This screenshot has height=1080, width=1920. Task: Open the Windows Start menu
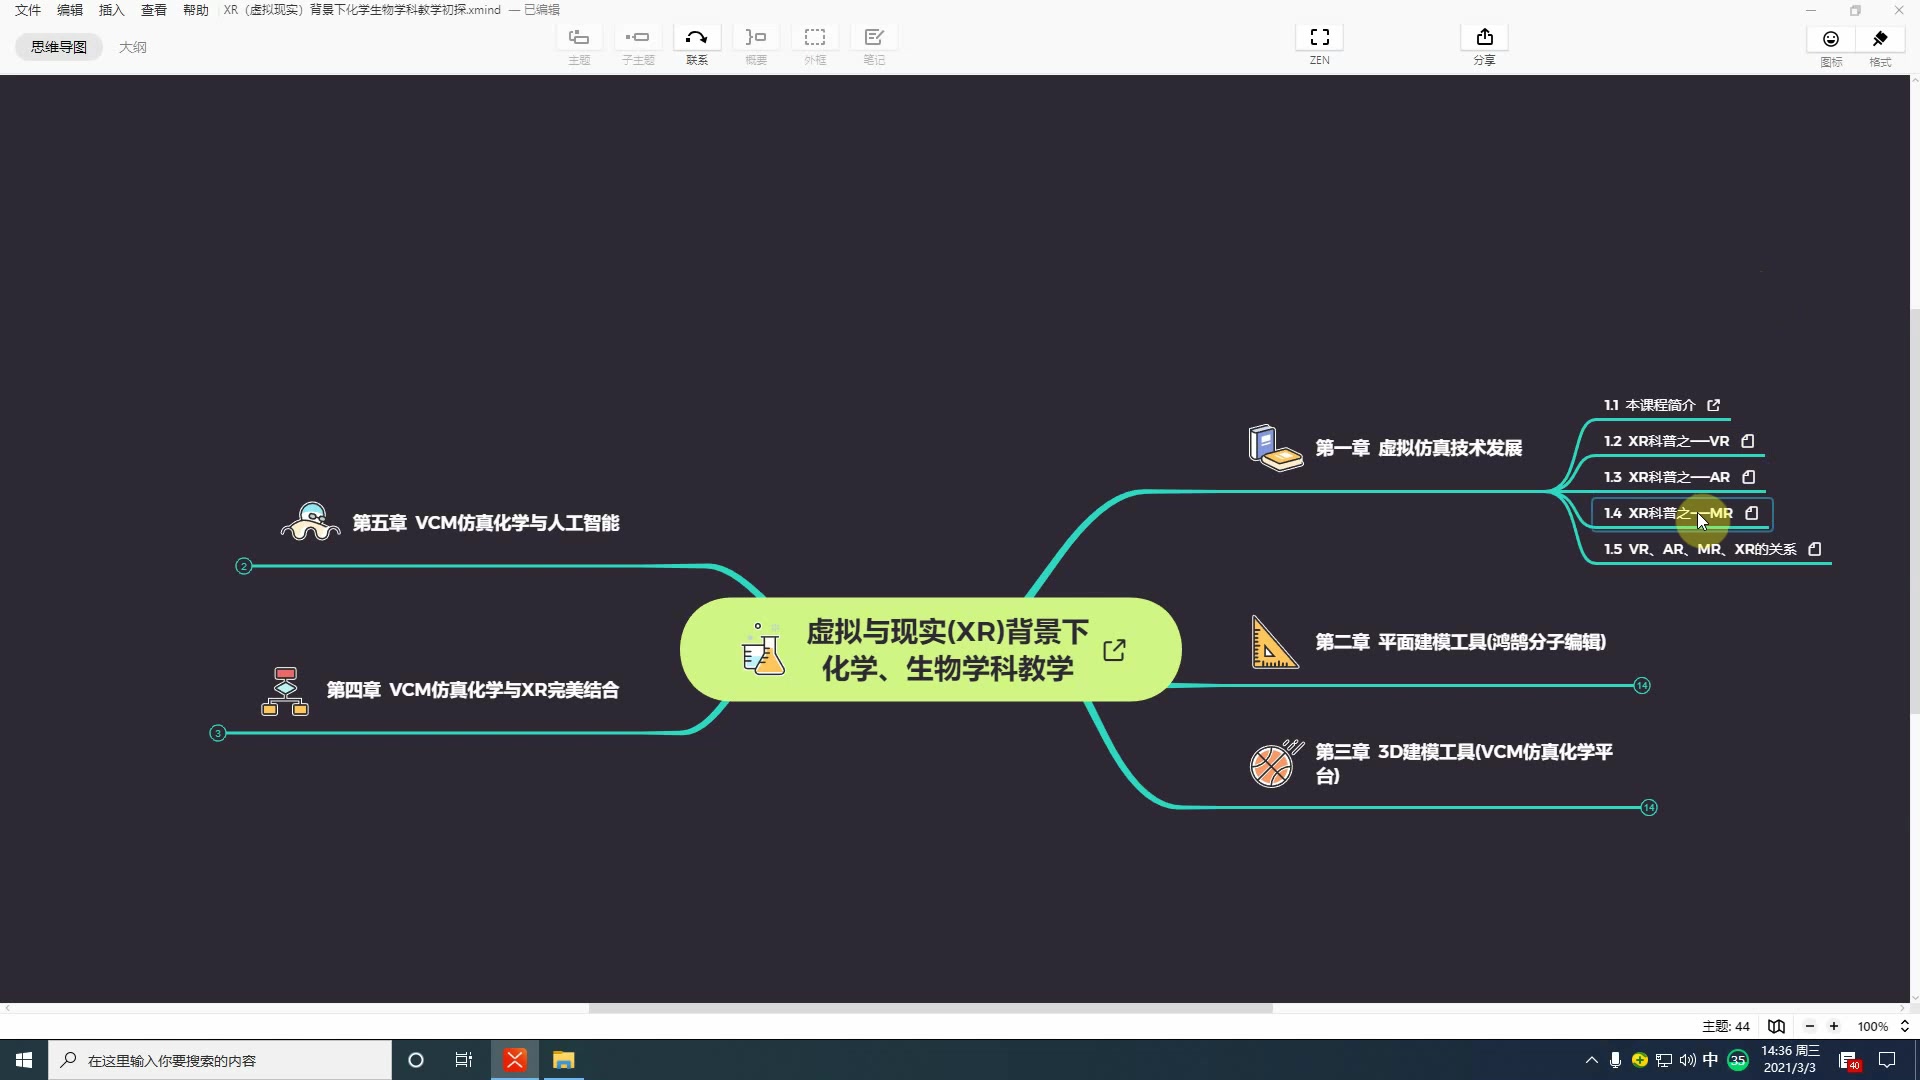[24, 1060]
